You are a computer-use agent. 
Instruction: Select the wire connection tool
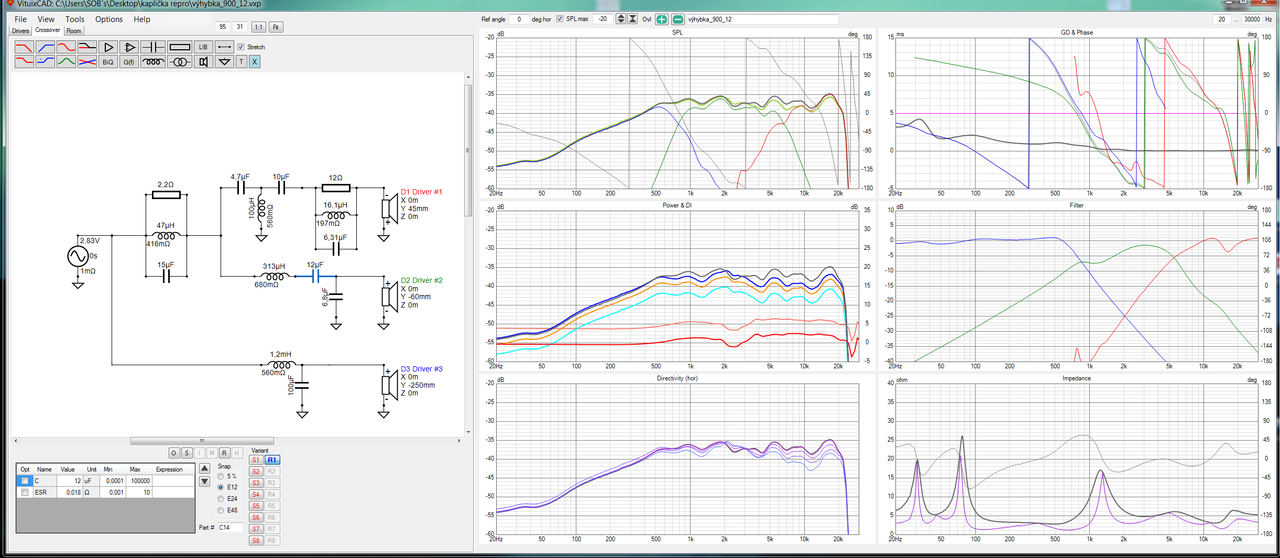(224, 47)
